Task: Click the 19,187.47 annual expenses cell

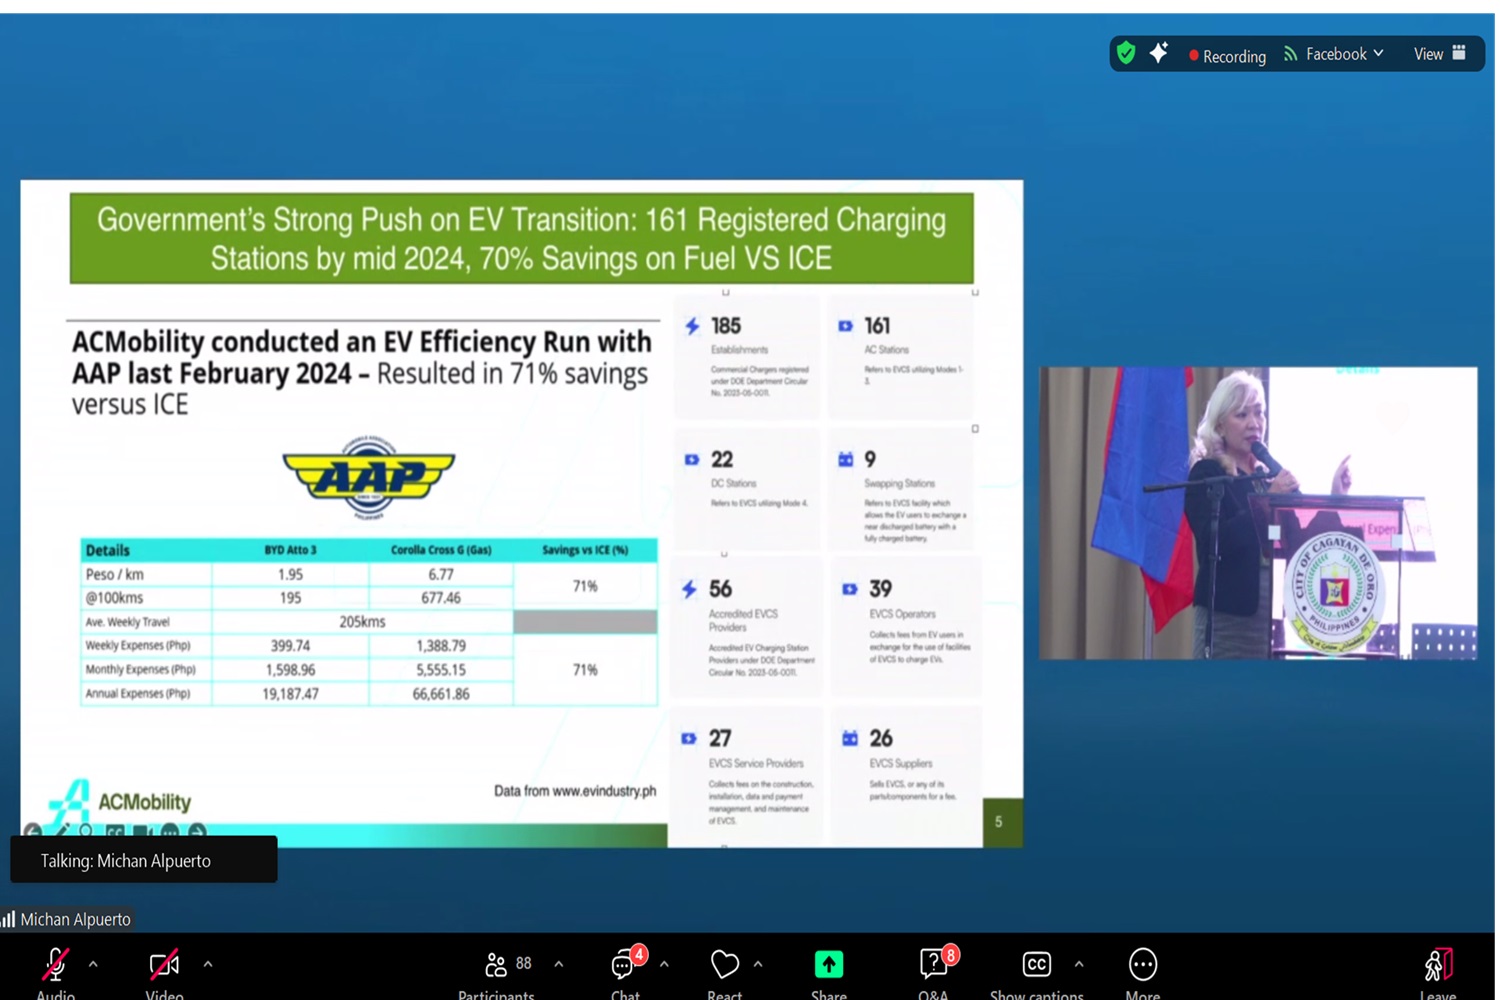Action: click(290, 693)
